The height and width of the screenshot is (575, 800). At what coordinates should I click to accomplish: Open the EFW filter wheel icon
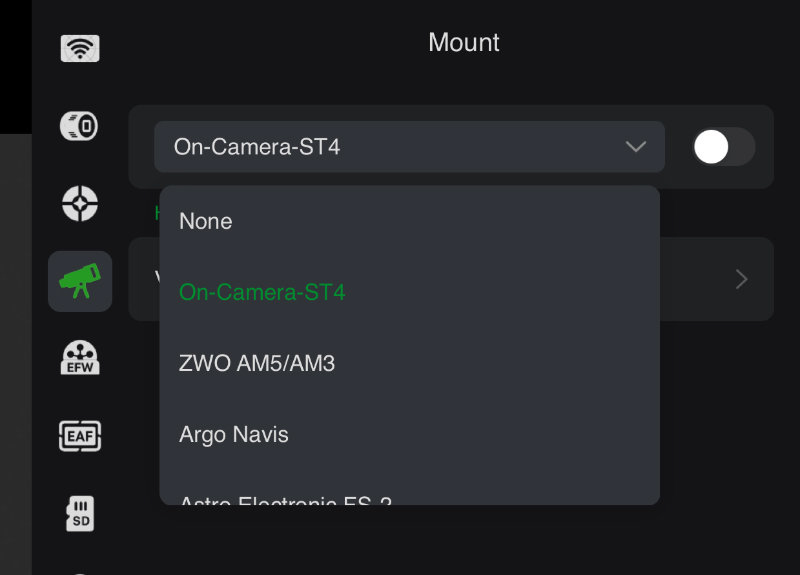pyautogui.click(x=80, y=358)
